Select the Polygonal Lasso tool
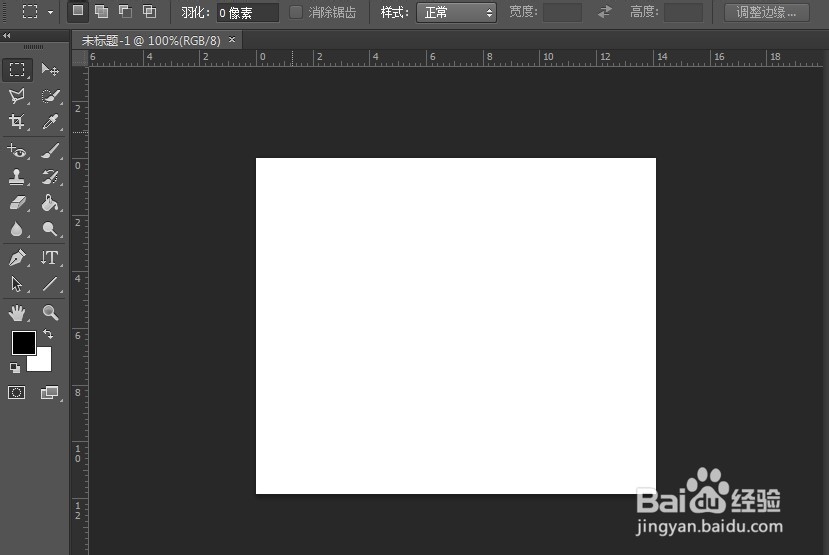 pos(17,96)
